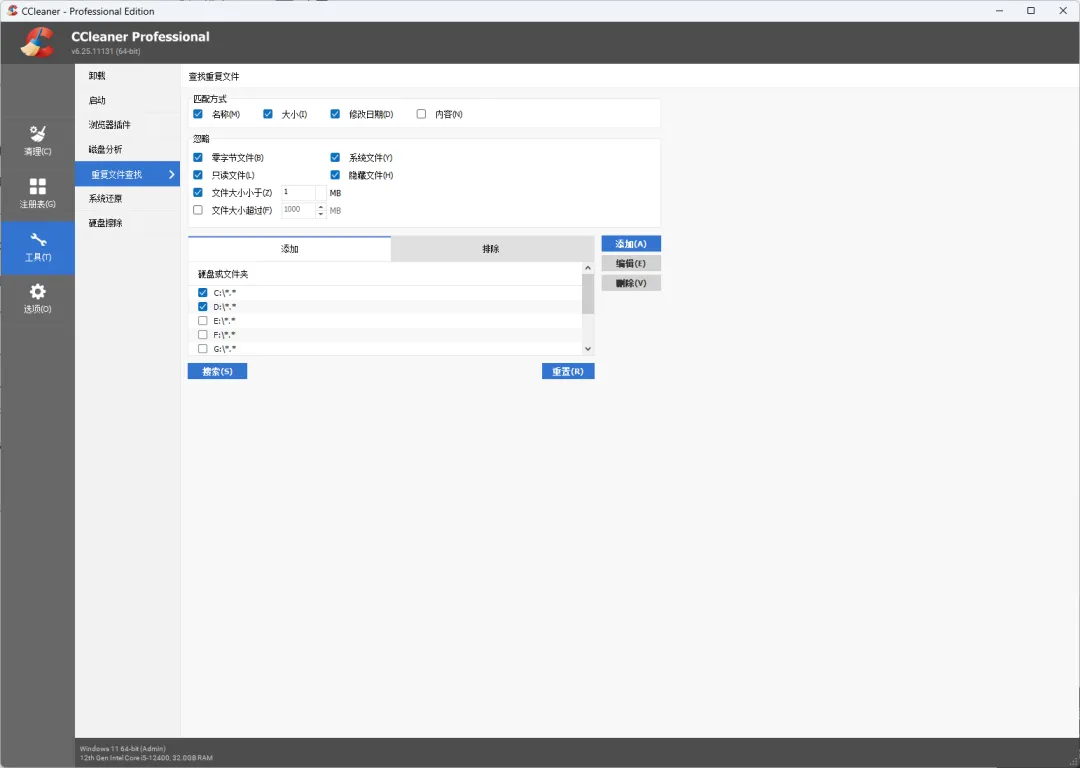Click the 编辑(E) edit button

[631, 263]
